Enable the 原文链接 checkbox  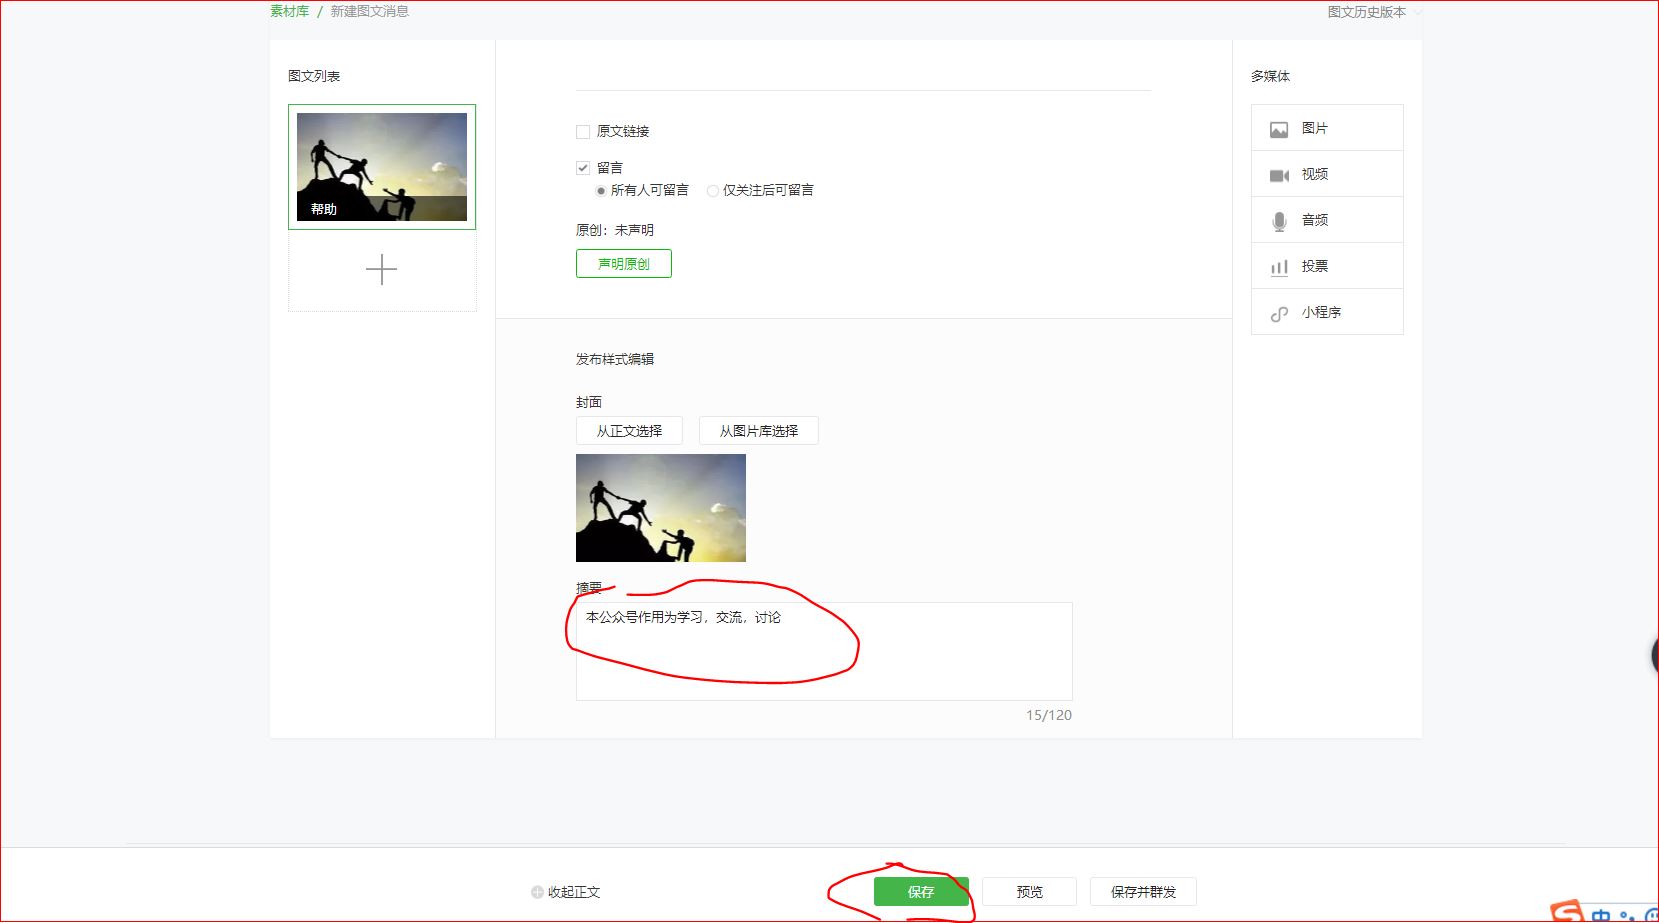tap(583, 131)
